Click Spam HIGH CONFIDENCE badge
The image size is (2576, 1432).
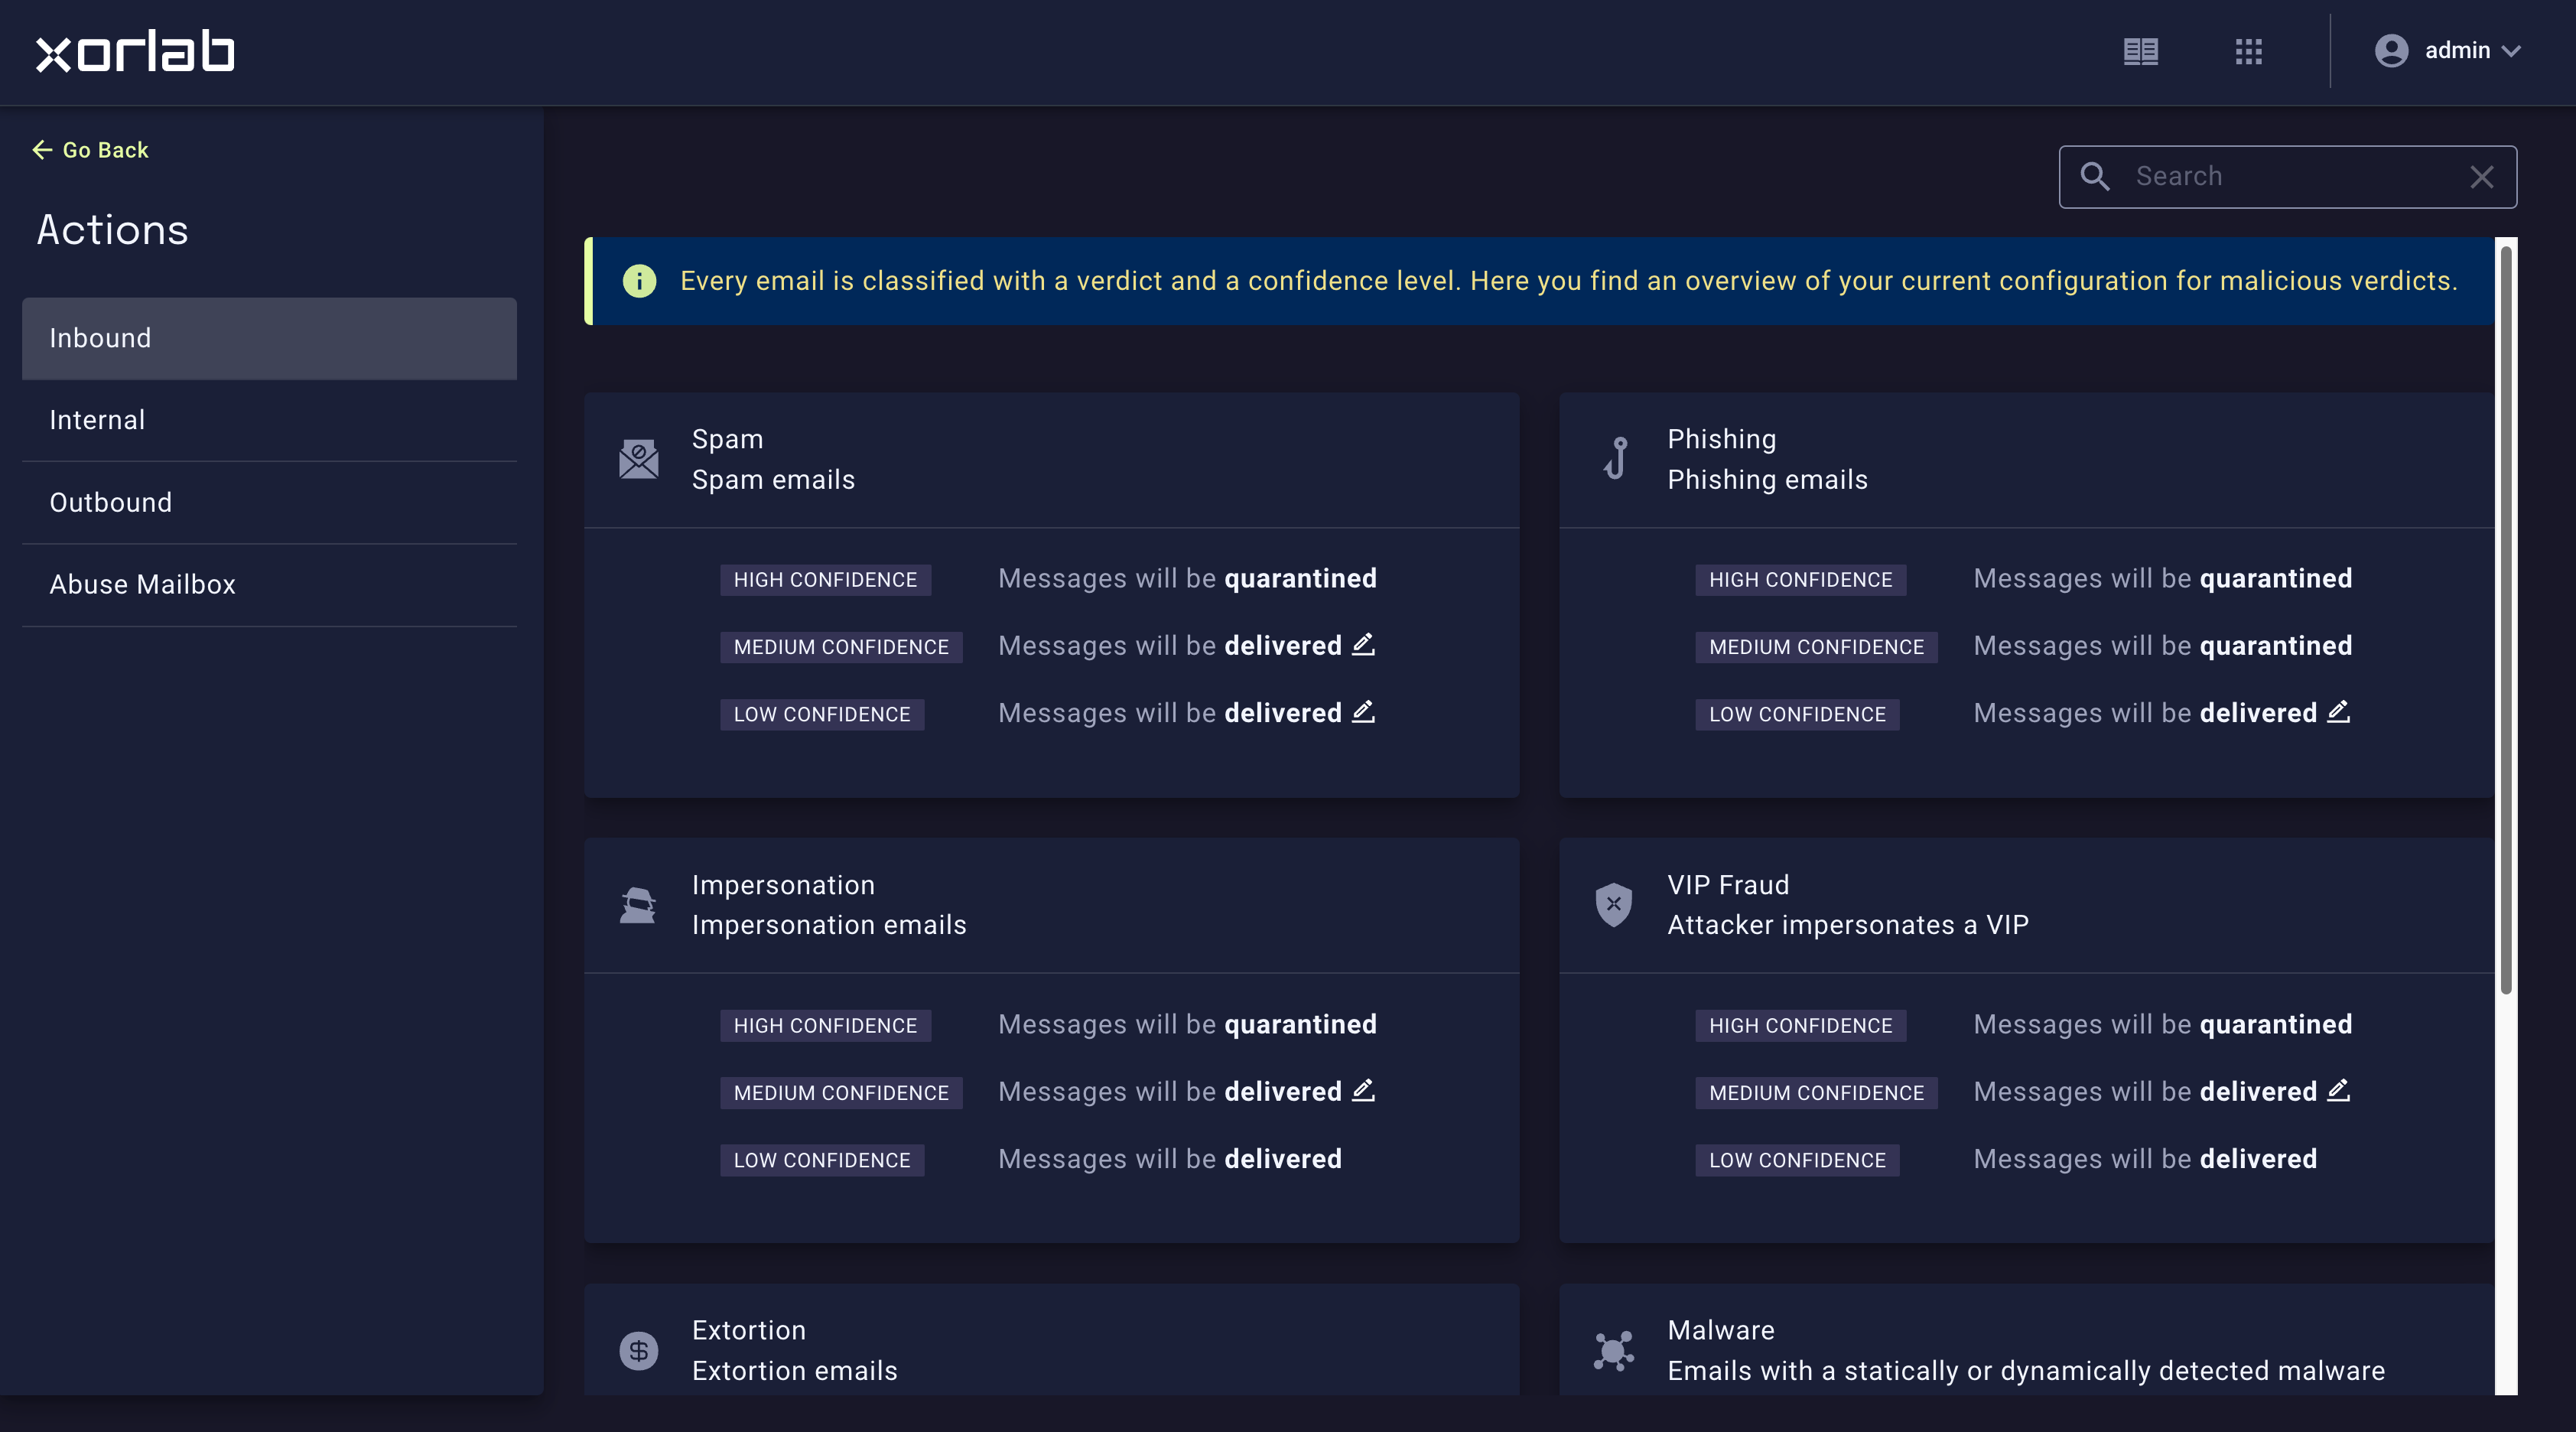[x=825, y=580]
